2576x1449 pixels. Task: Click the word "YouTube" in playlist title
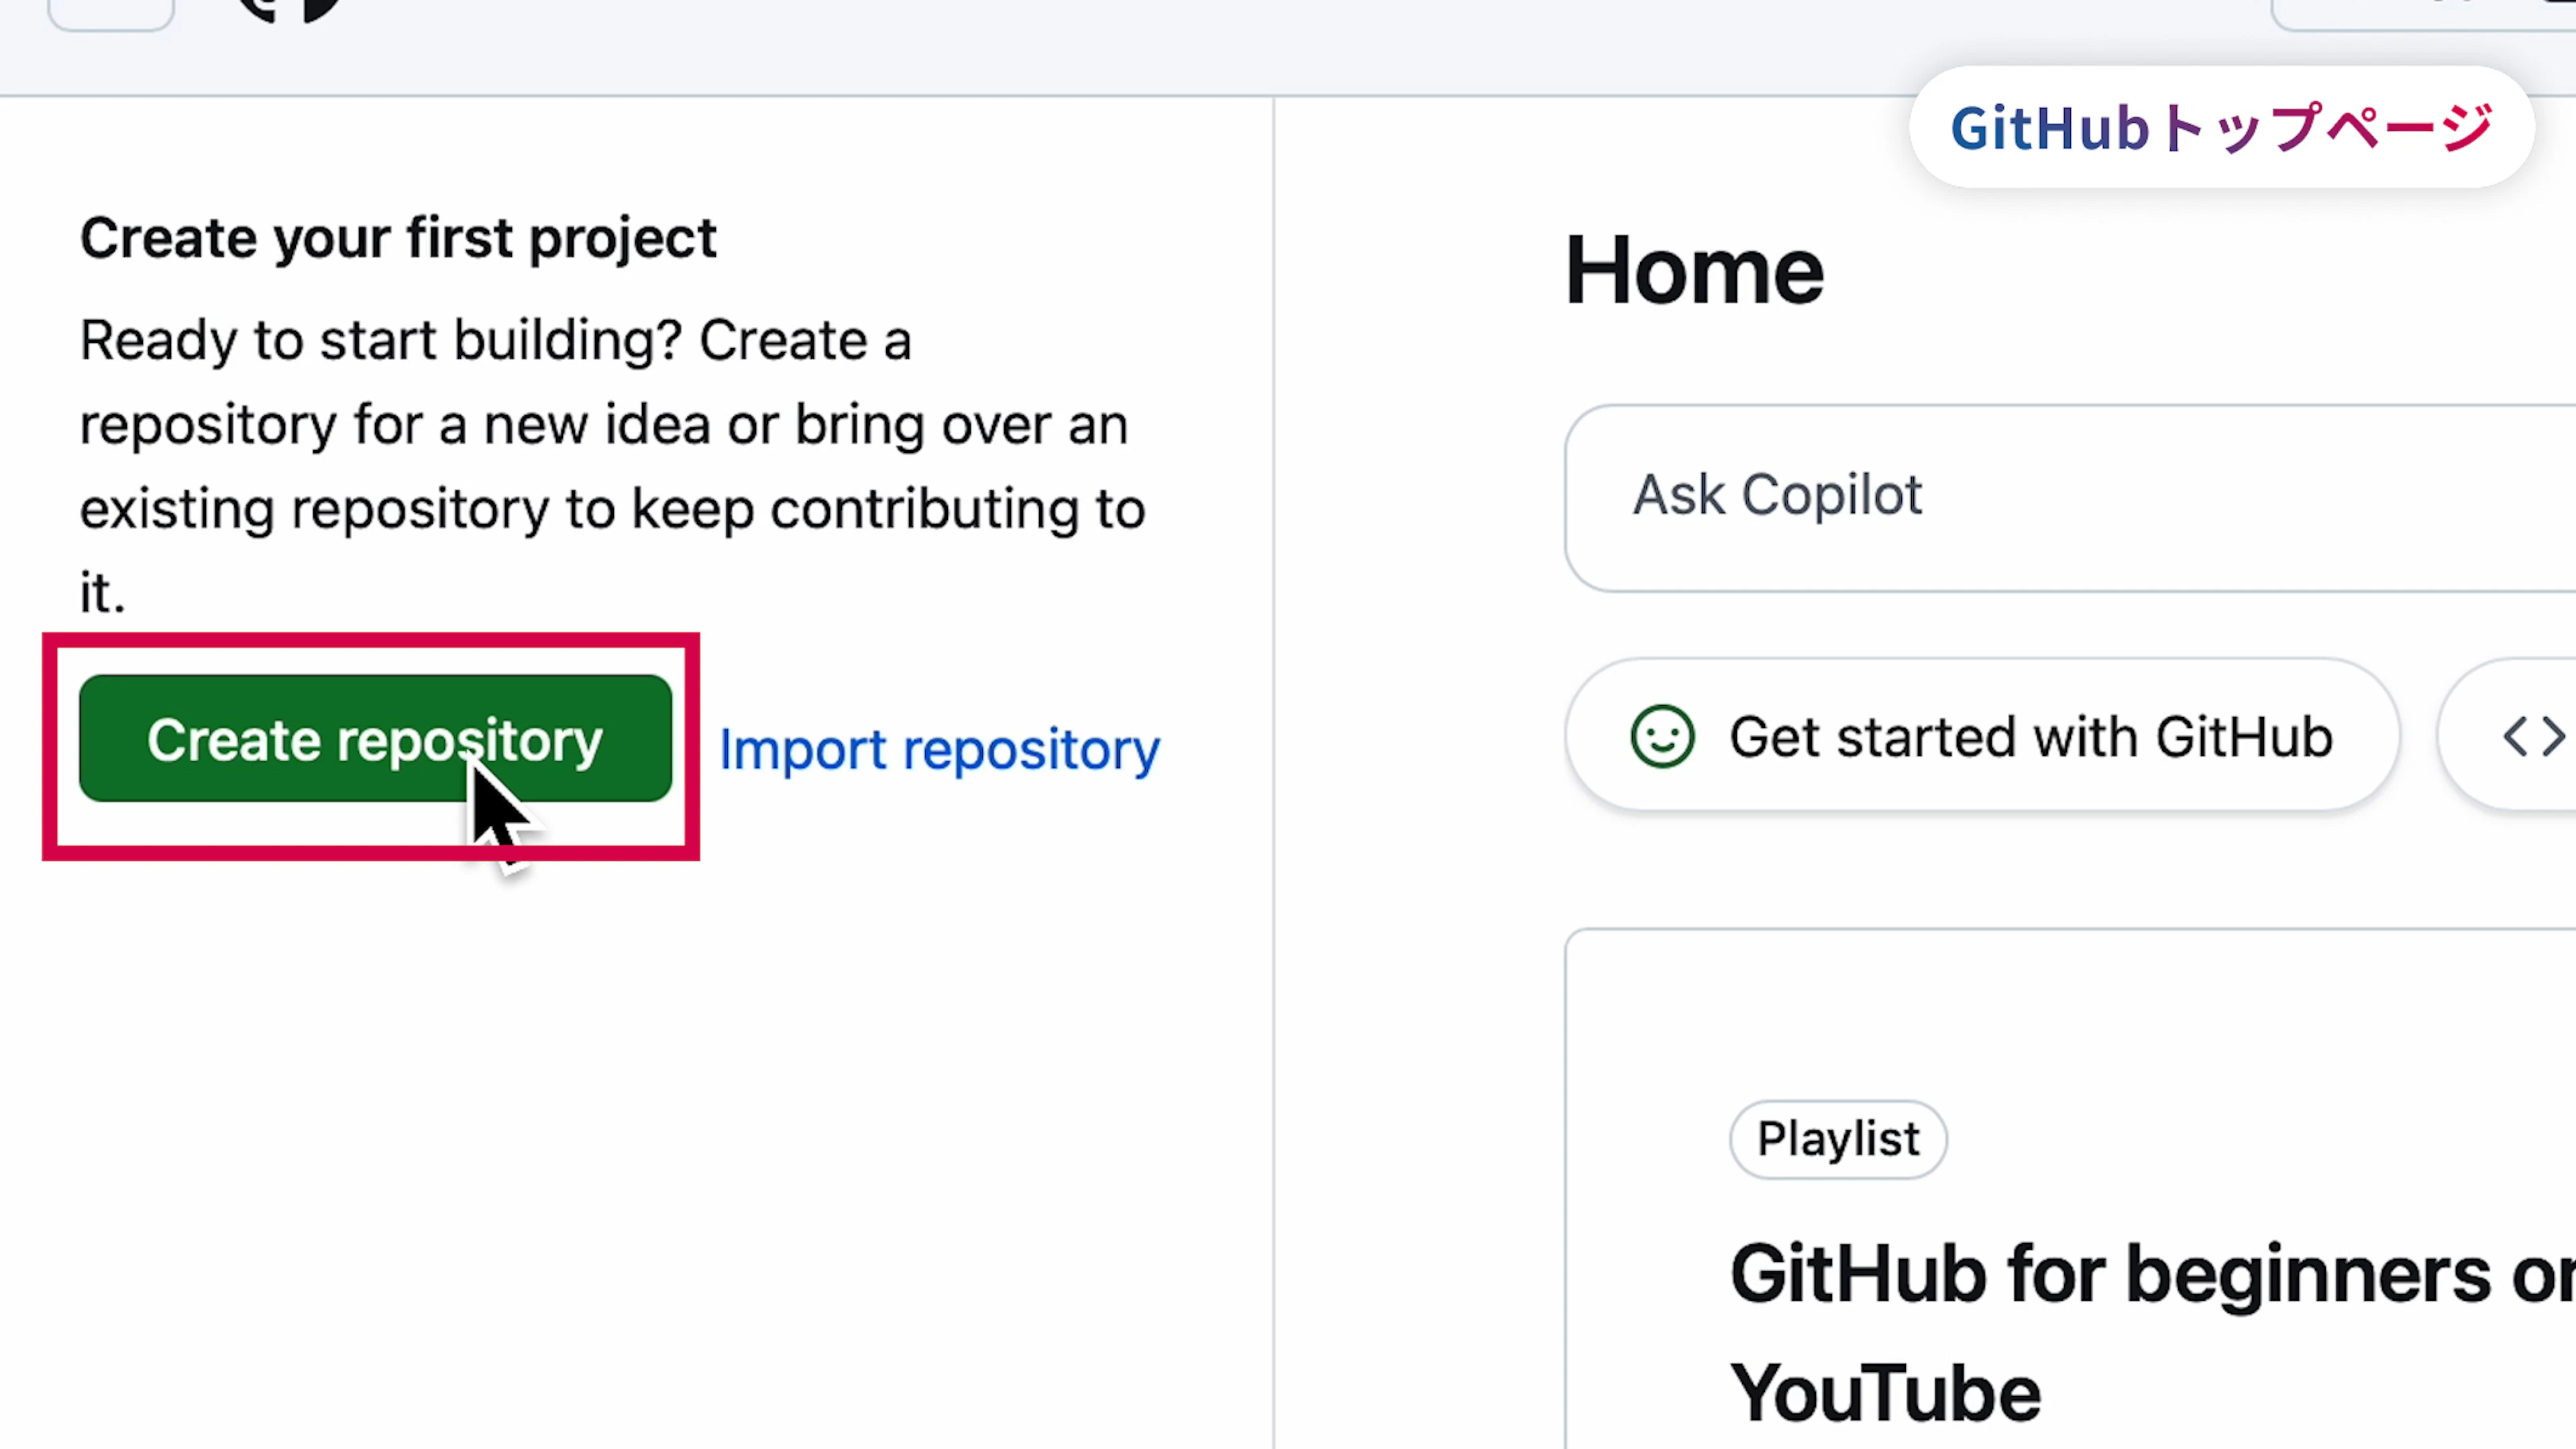(1885, 1393)
